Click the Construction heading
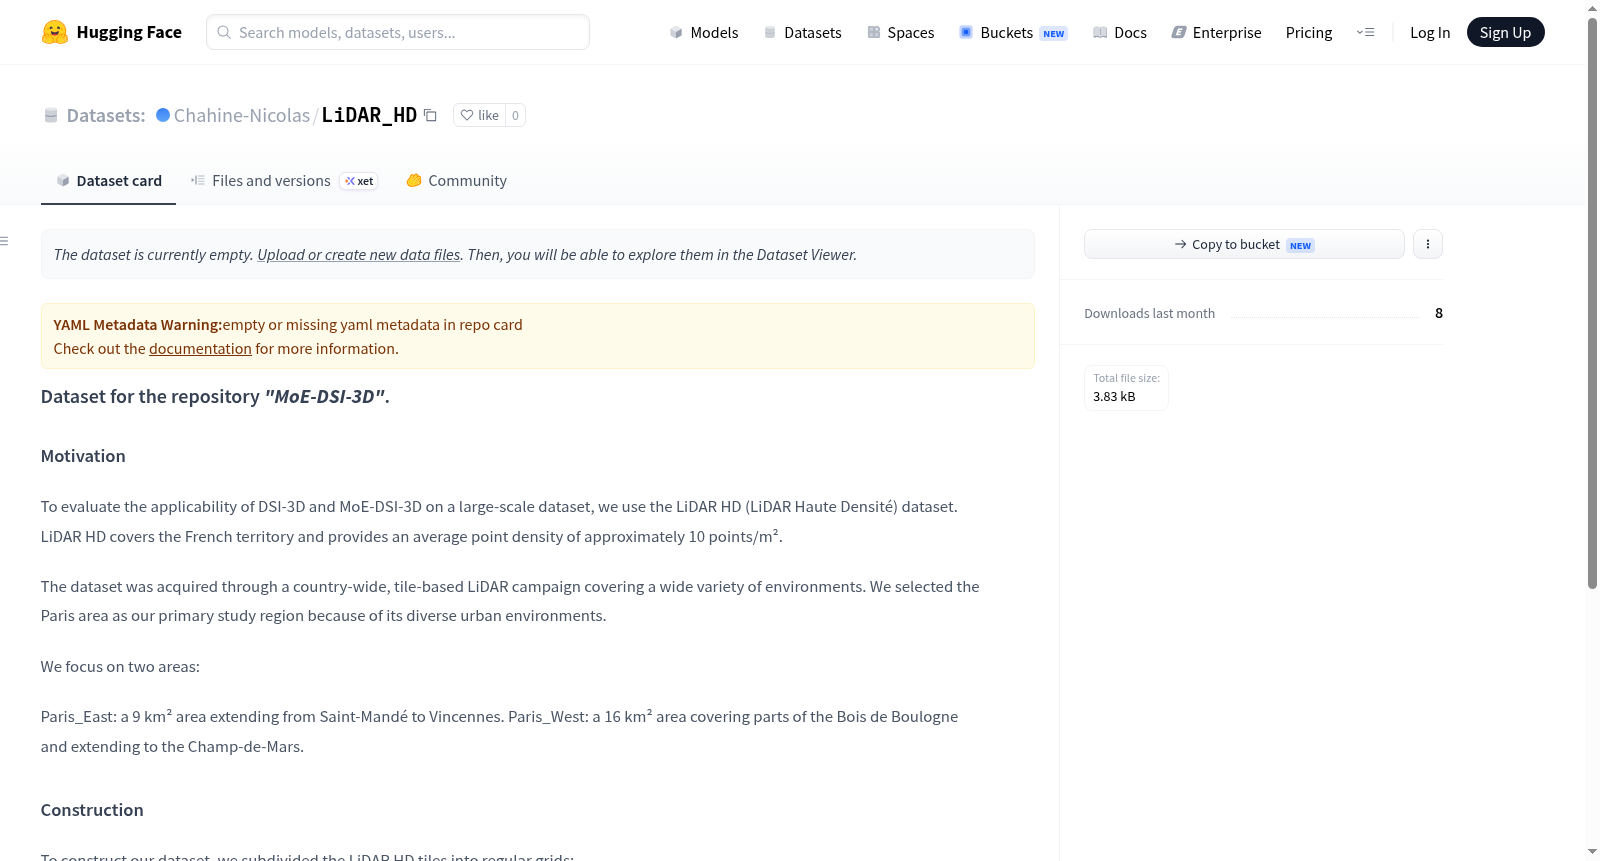 [x=92, y=810]
